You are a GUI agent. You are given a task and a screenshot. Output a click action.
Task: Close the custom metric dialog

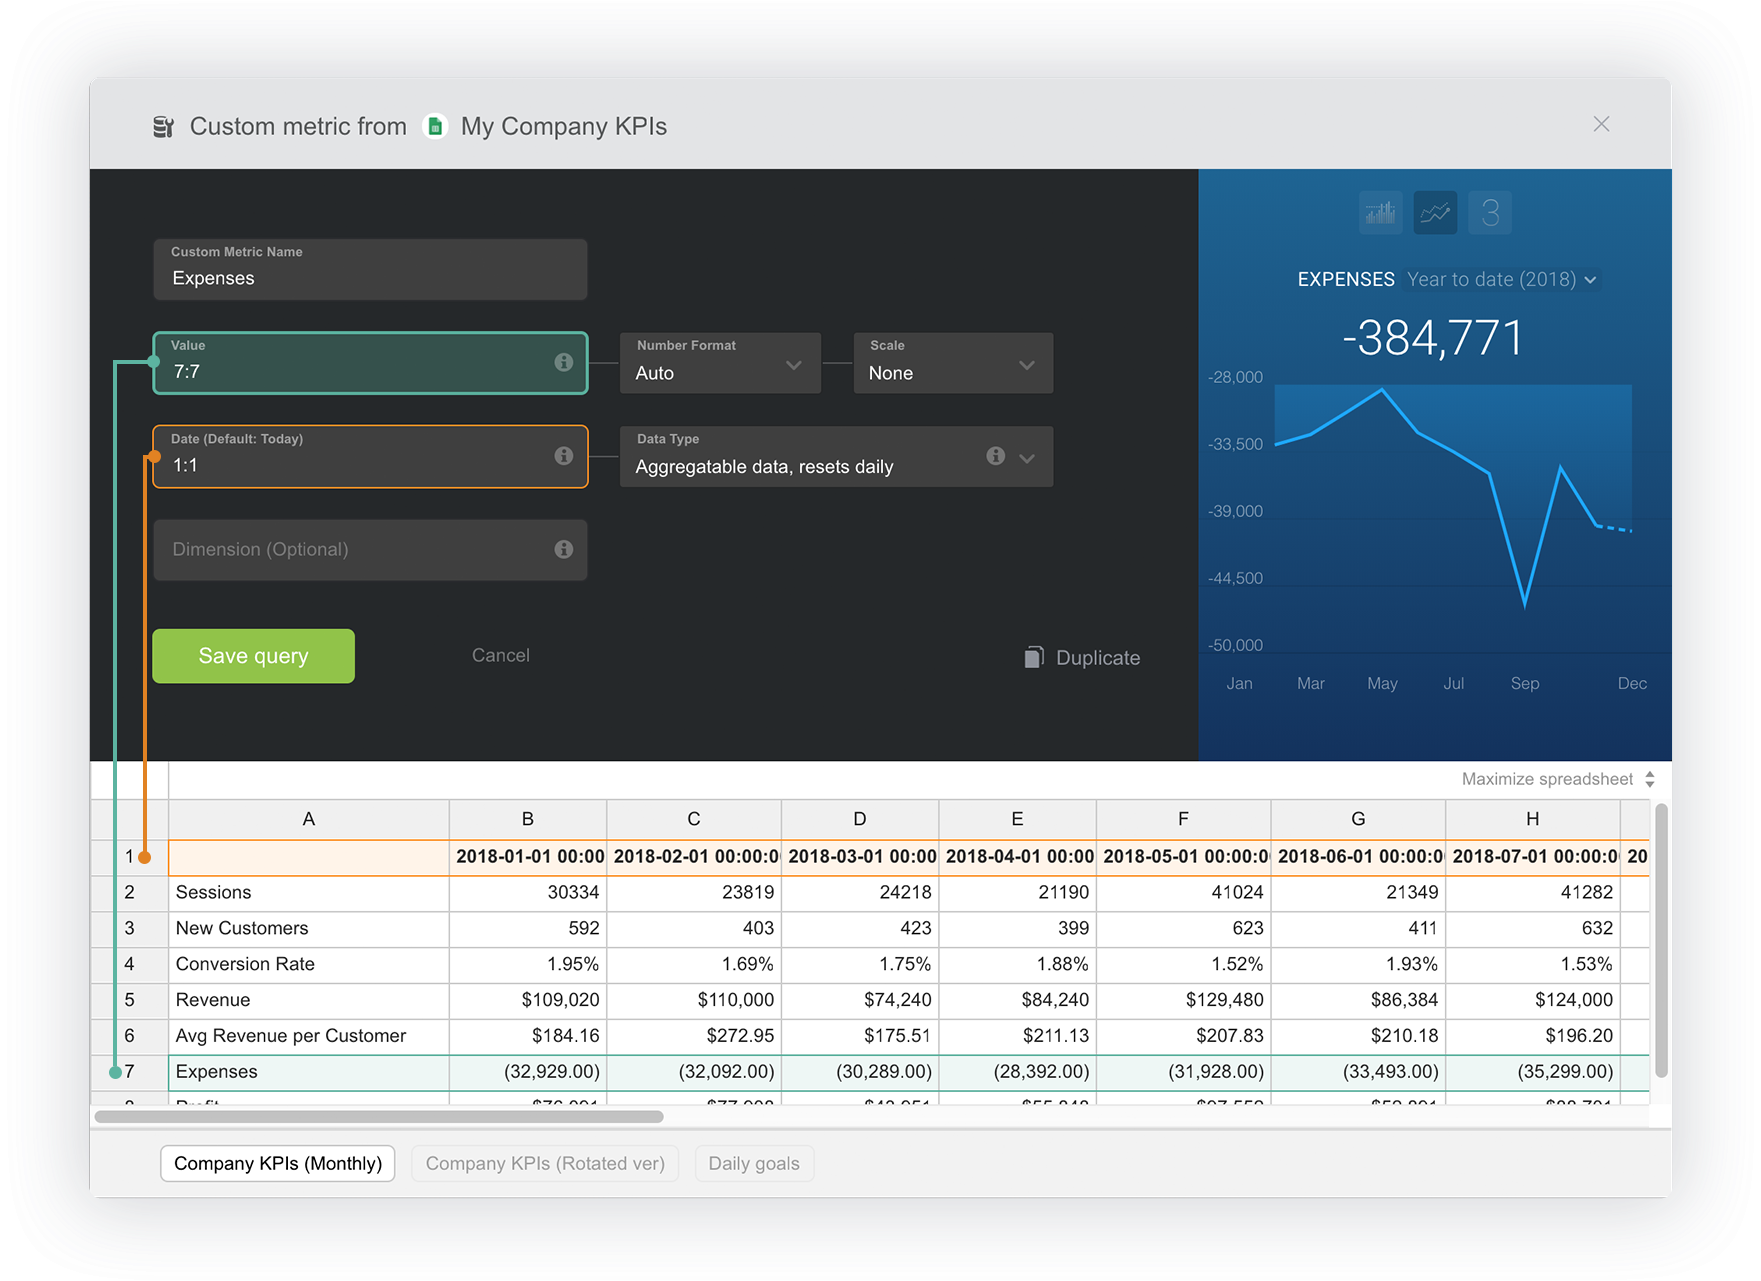pos(1601,124)
